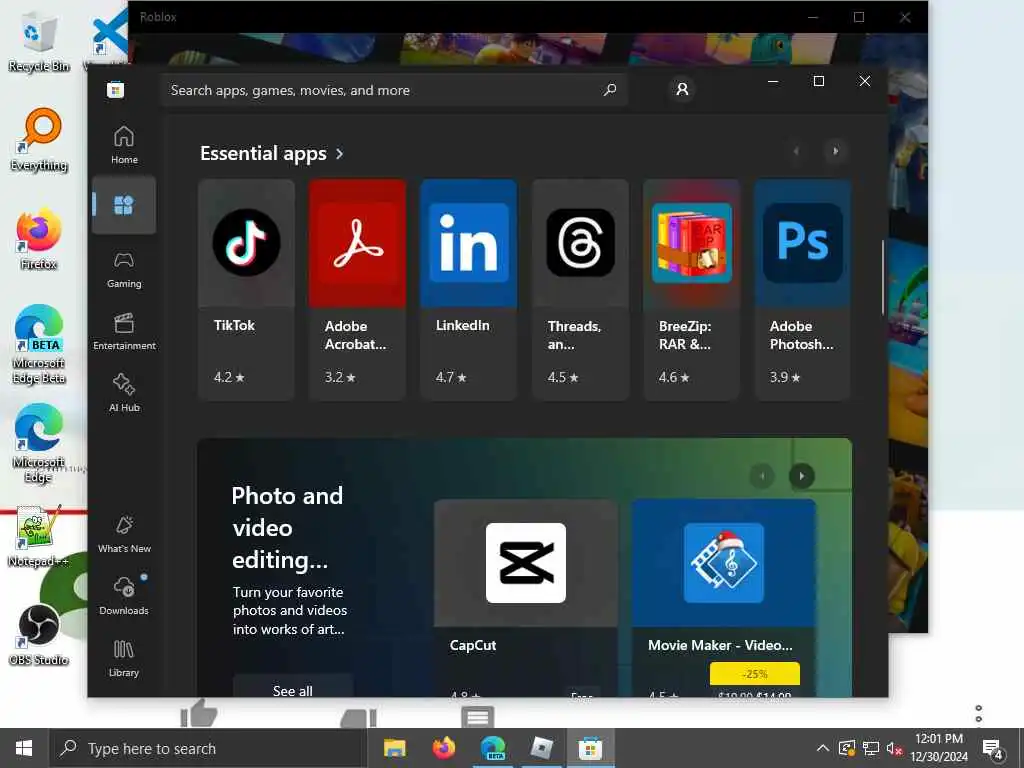Click the See all button

(293, 686)
